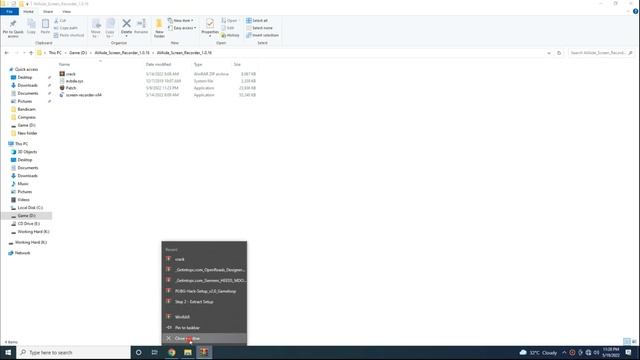Click Paste shortcut in the Clipboard group

pos(69,35)
